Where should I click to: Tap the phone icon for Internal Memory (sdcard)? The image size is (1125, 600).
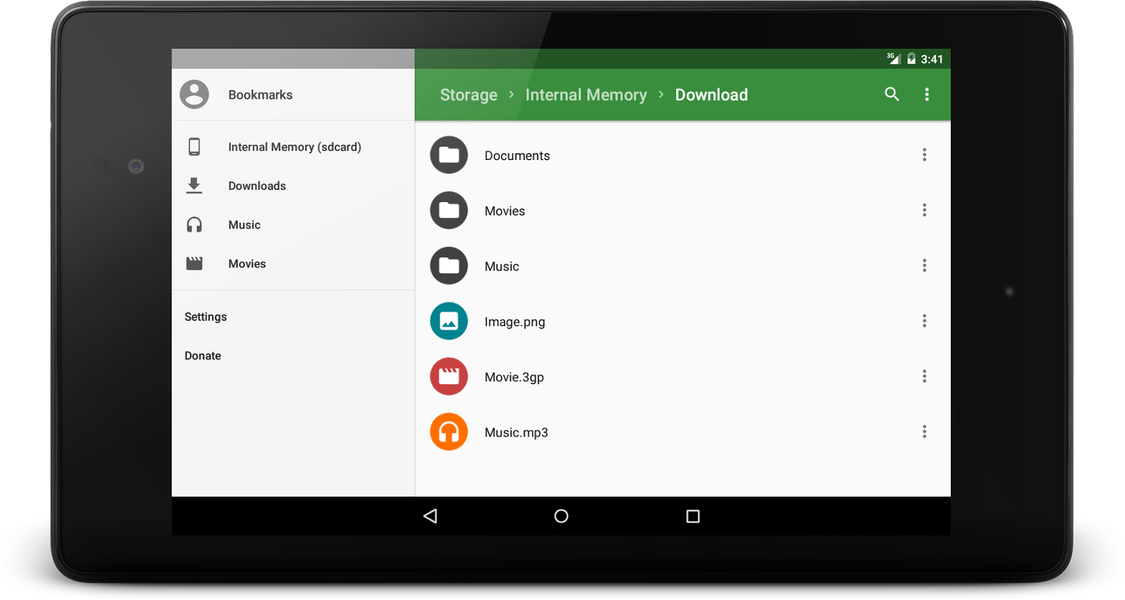coord(194,146)
